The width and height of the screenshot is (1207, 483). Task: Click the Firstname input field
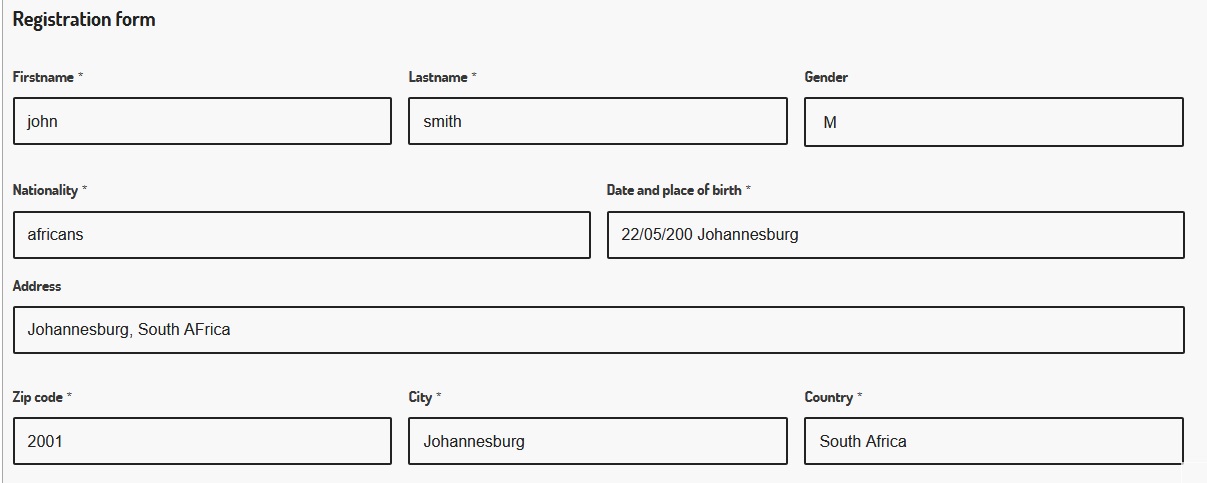pyautogui.click(x=202, y=121)
